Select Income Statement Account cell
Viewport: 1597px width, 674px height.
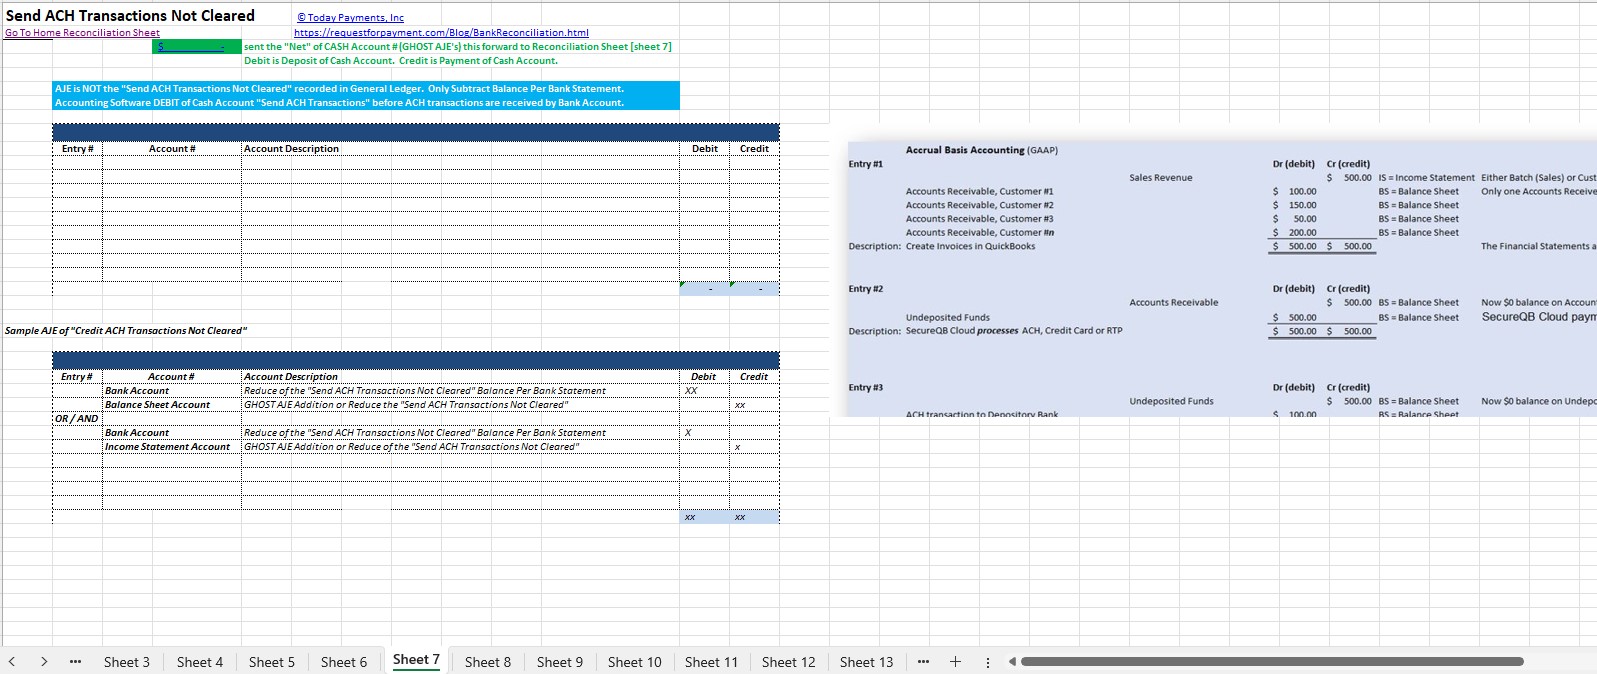[172, 447]
